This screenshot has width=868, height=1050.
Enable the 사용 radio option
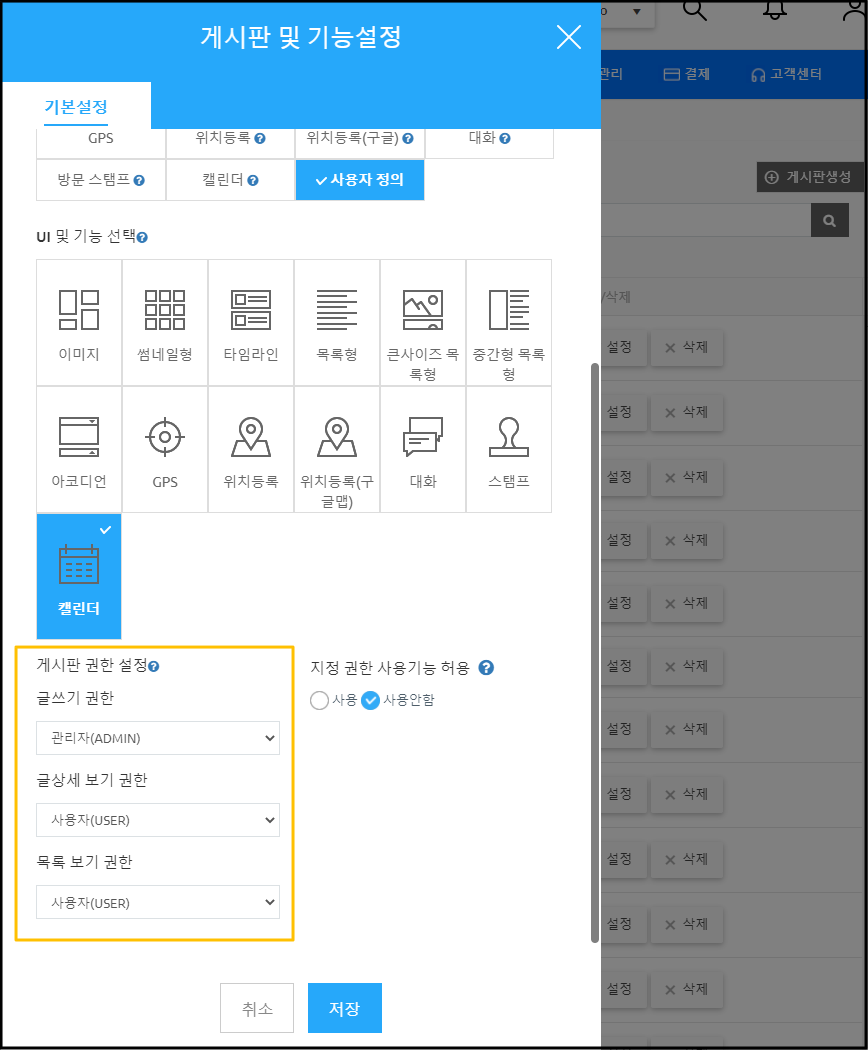click(320, 700)
